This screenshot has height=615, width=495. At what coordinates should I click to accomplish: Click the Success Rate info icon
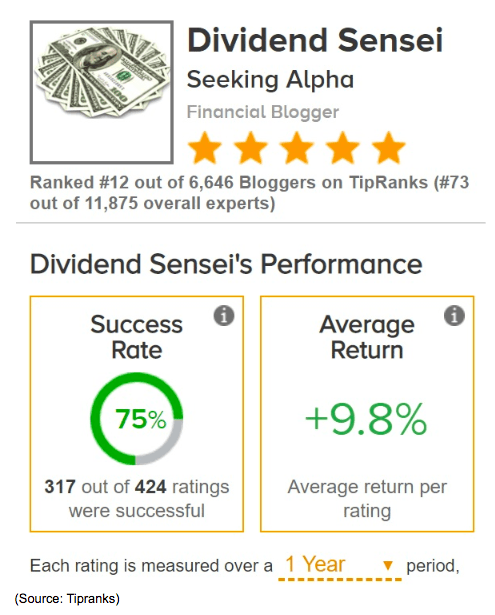(x=224, y=315)
